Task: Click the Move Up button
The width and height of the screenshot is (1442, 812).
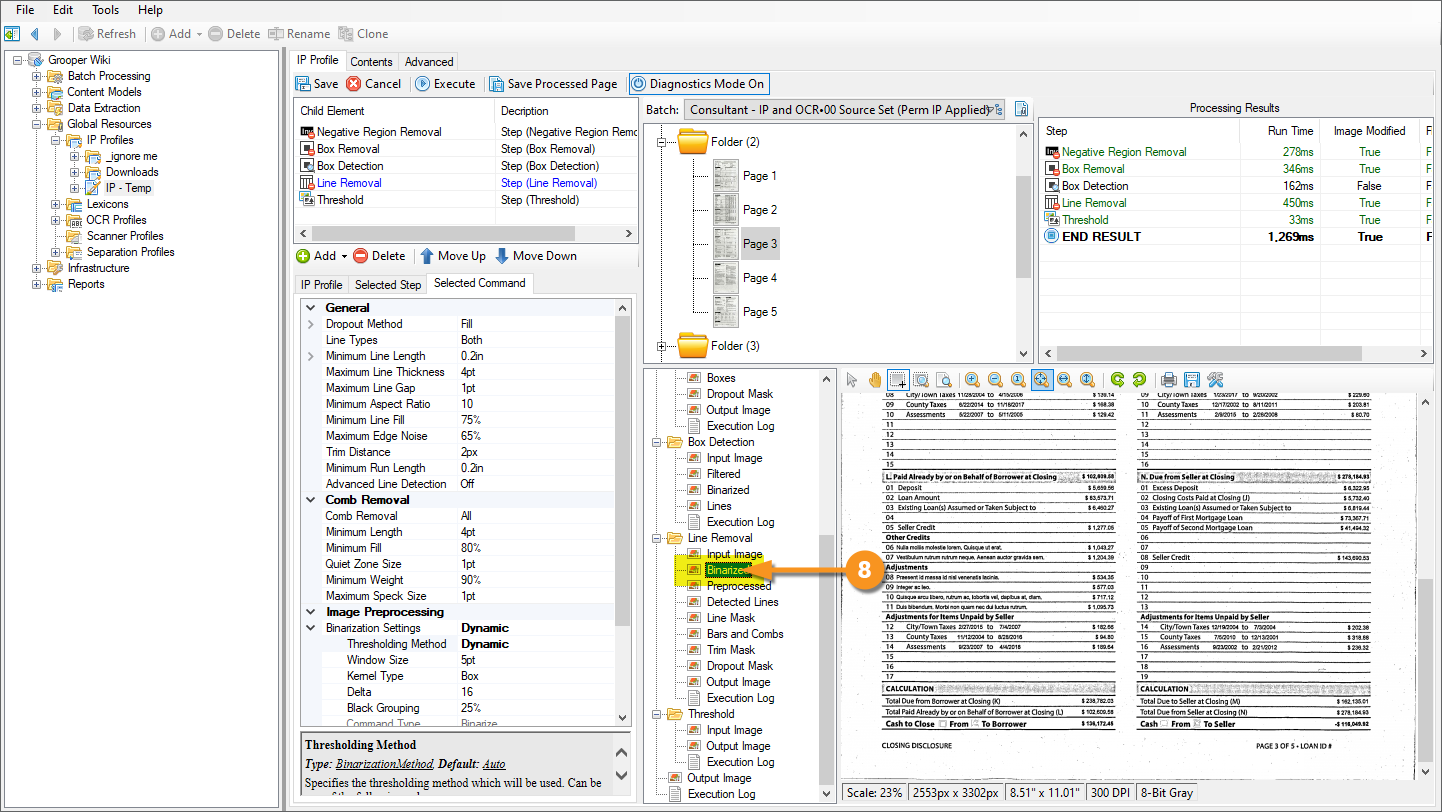Action: click(452, 256)
